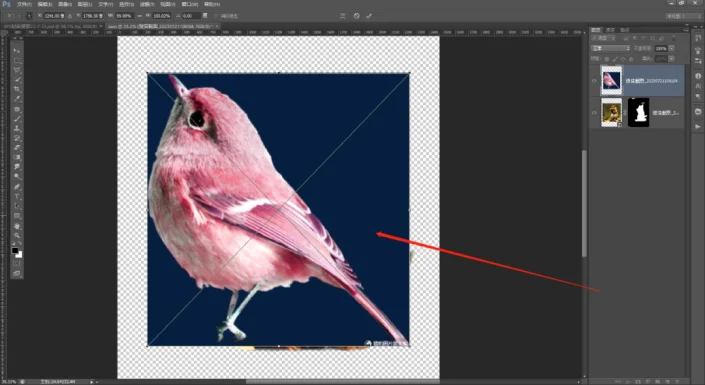Click the canvas vertical scrollbar
Viewport: 705px width, 385px height.
click(x=585, y=203)
